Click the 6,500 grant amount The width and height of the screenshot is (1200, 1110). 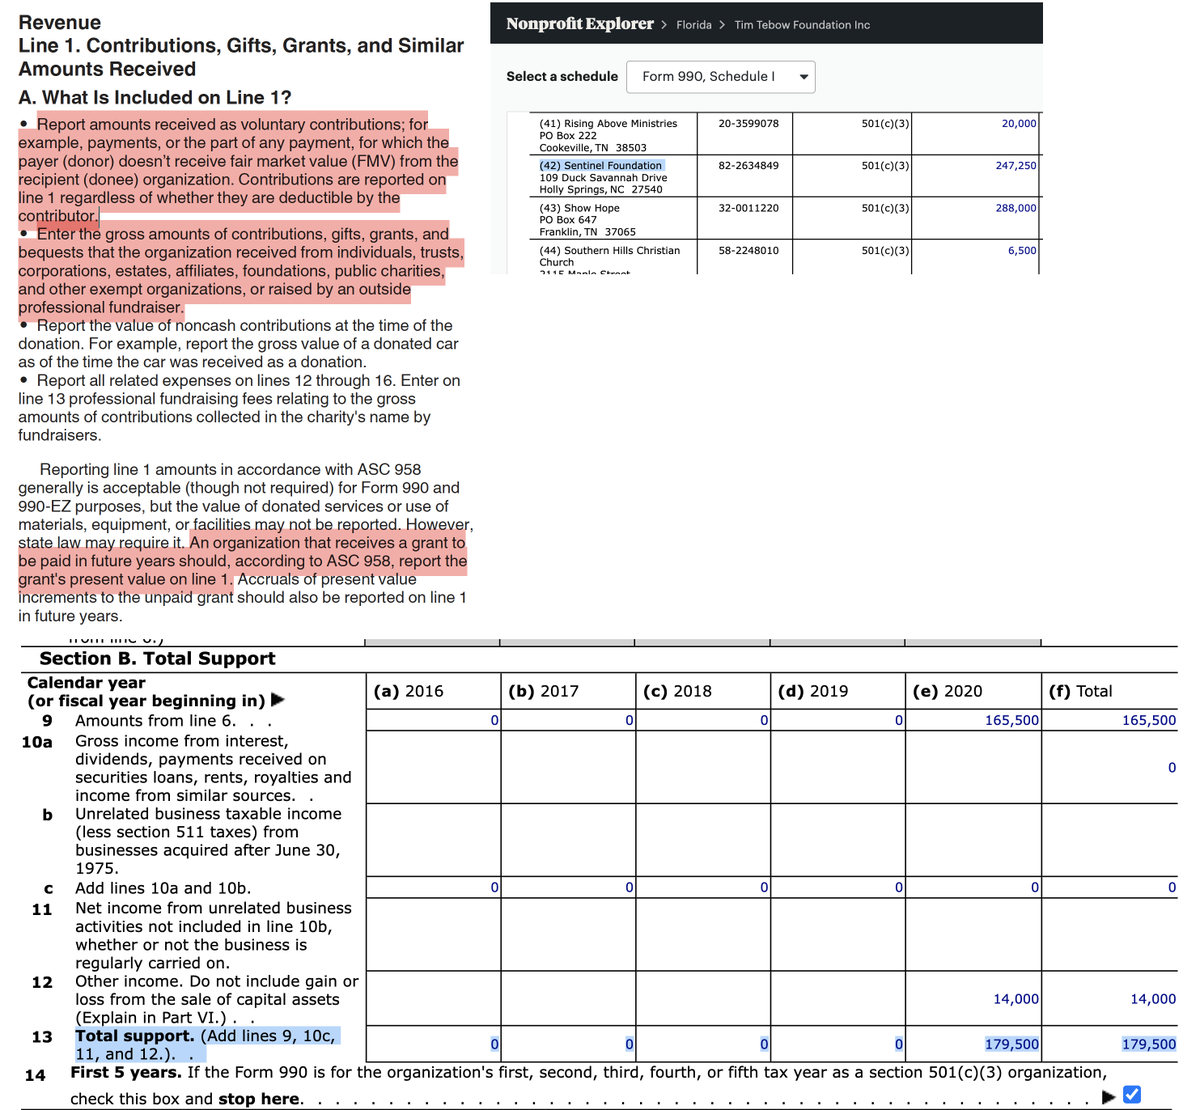(x=1022, y=250)
